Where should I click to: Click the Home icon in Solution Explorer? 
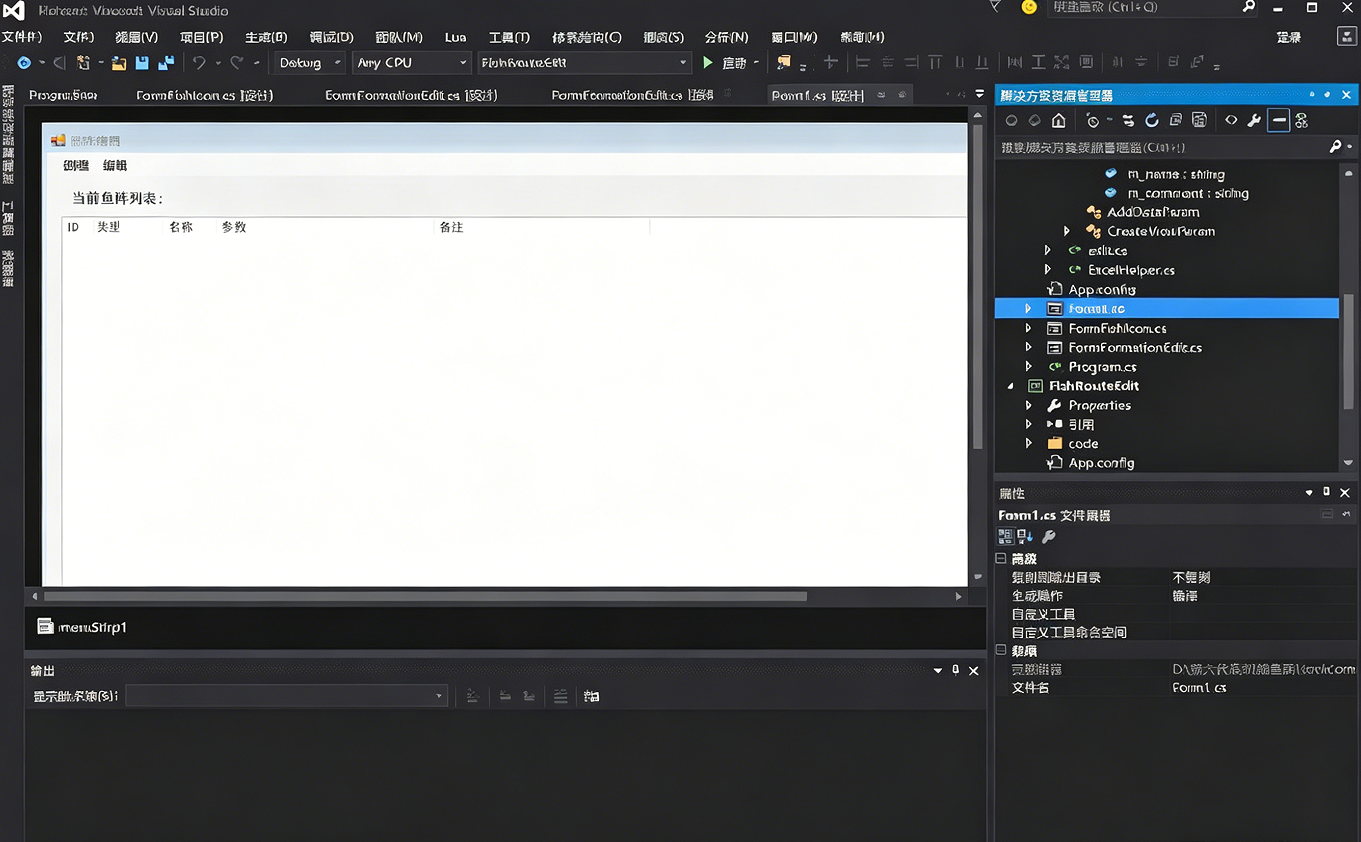pyautogui.click(x=1058, y=121)
